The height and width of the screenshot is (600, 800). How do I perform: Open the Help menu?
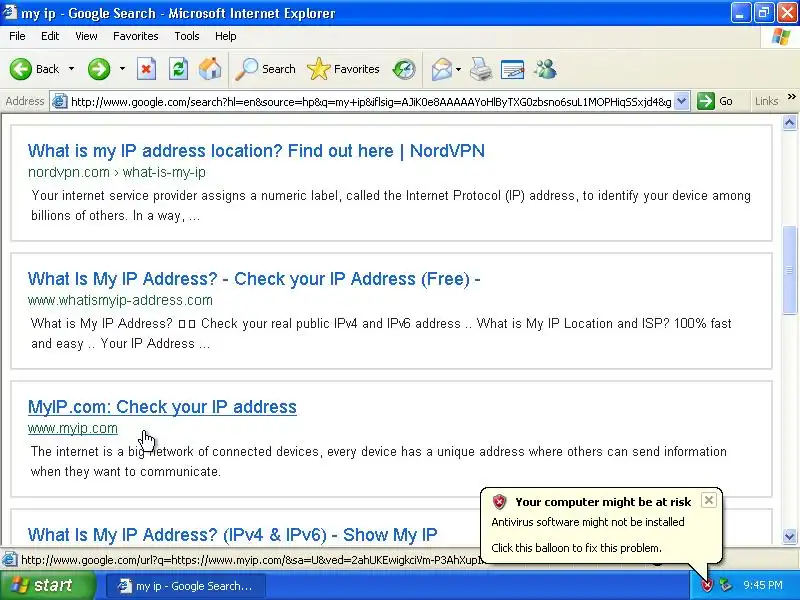point(226,36)
